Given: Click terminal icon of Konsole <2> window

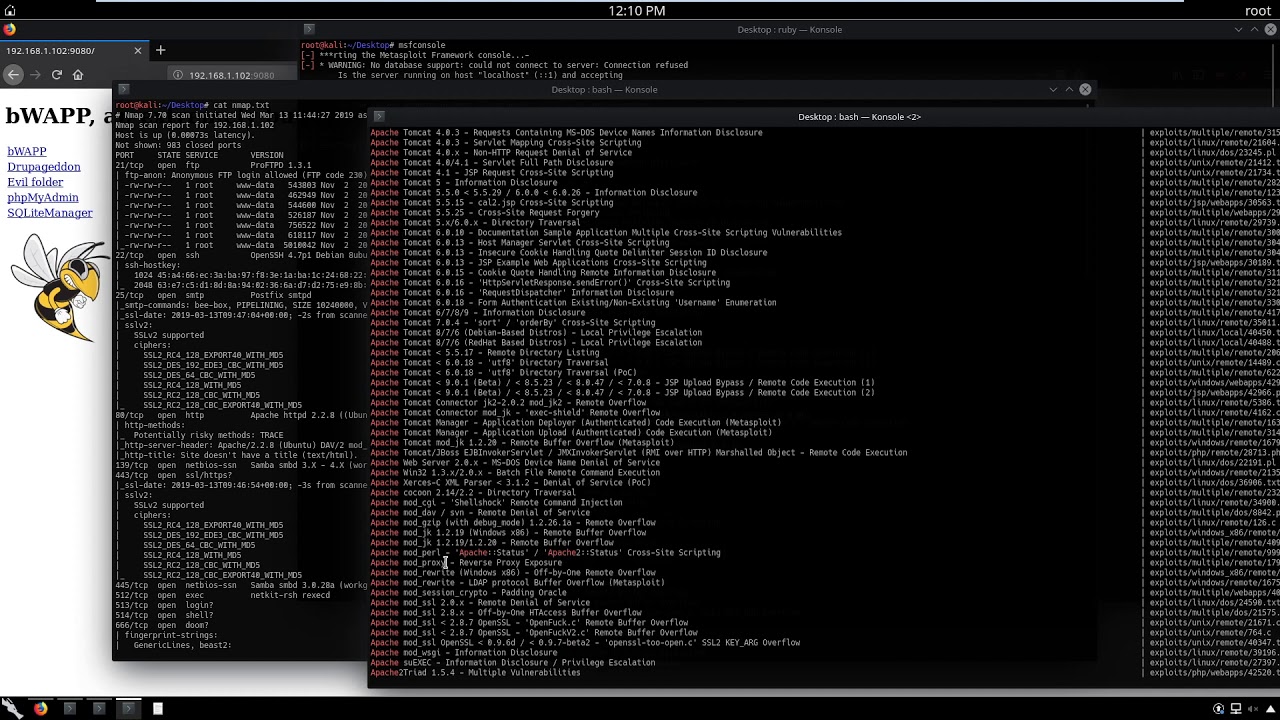Looking at the screenshot, I should coord(377,117).
